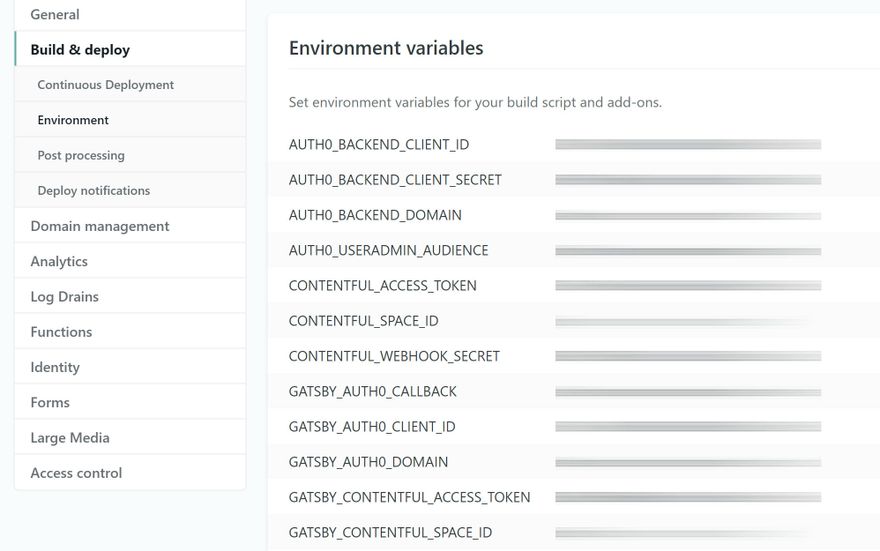The image size is (880, 551).
Task: Click the blurred CONTENTFUL_ACCESS_TOKEN value
Action: point(687,286)
